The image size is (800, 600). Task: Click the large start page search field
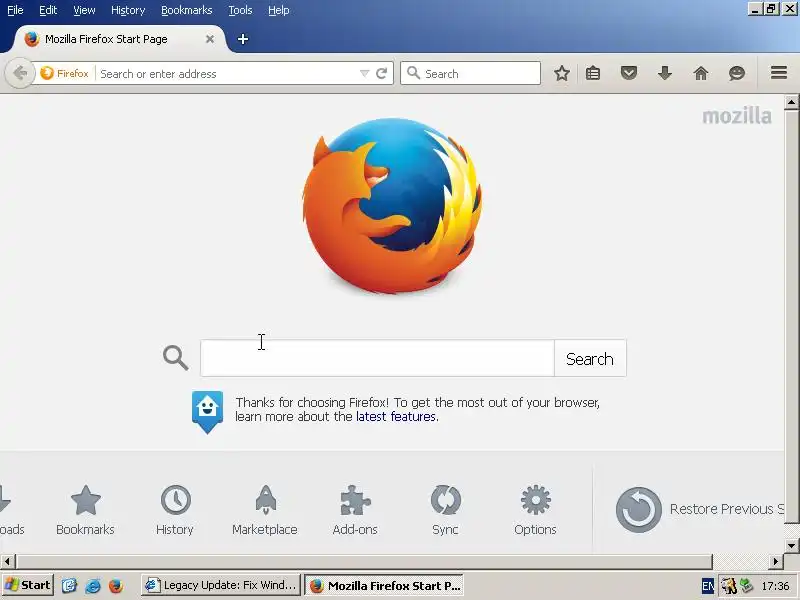tap(377, 358)
